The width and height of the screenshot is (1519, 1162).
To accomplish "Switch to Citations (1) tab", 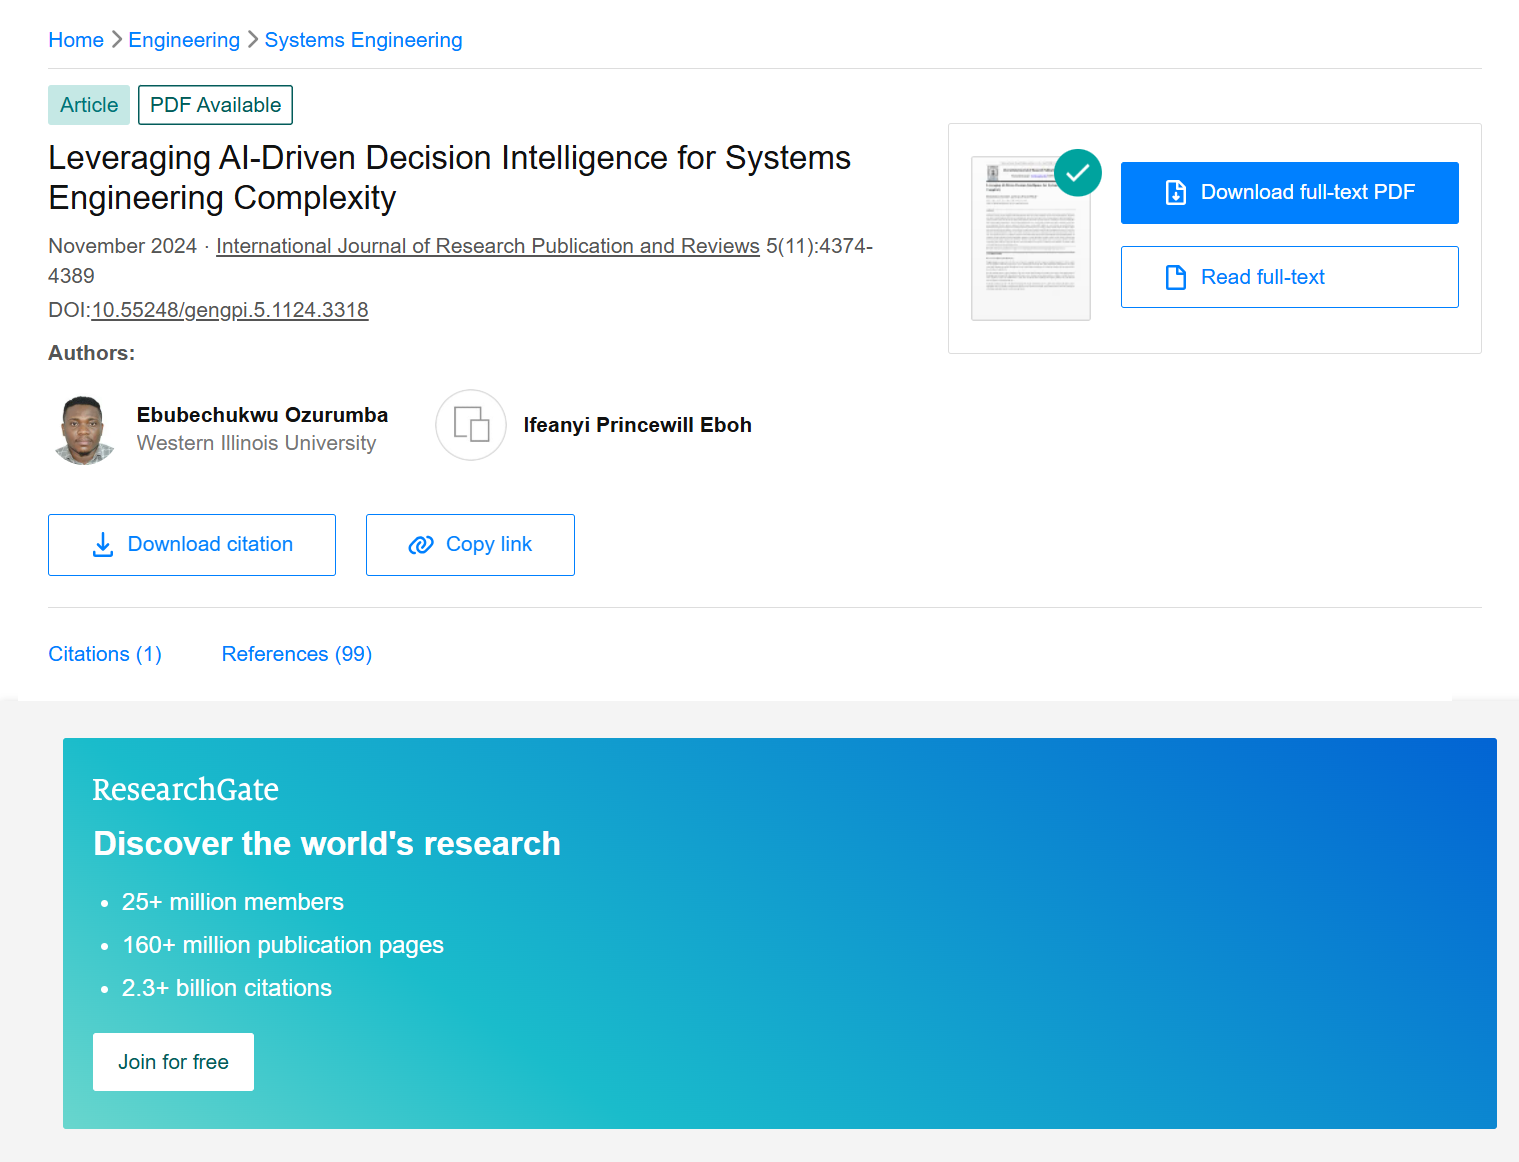I will click(x=105, y=654).
